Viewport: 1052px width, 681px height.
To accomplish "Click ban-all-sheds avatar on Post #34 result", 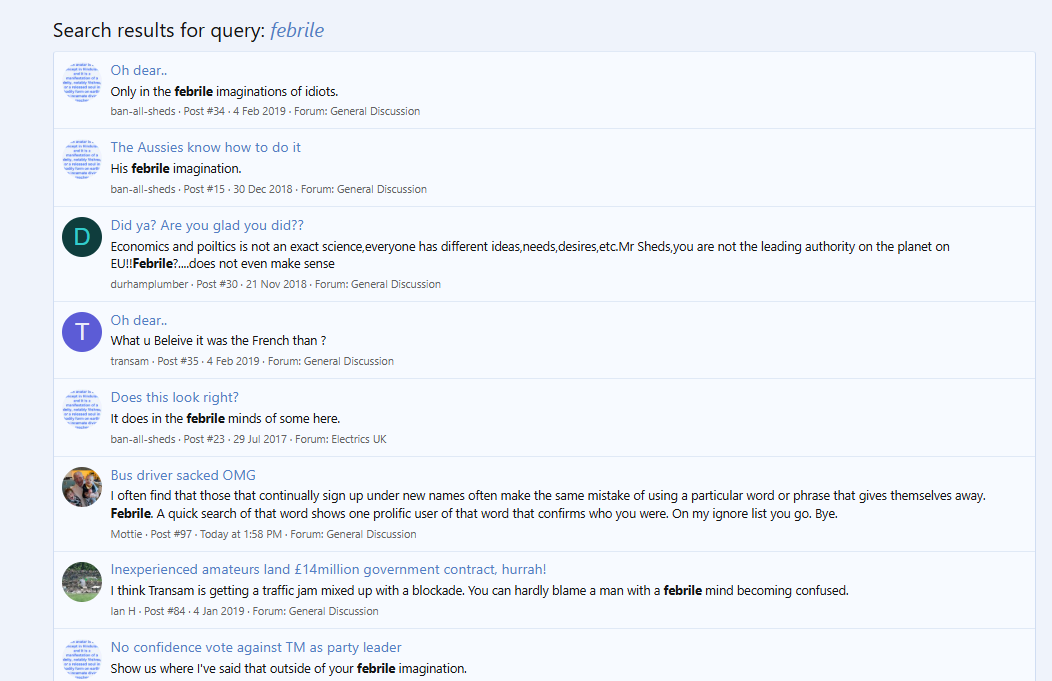I will [x=82, y=82].
